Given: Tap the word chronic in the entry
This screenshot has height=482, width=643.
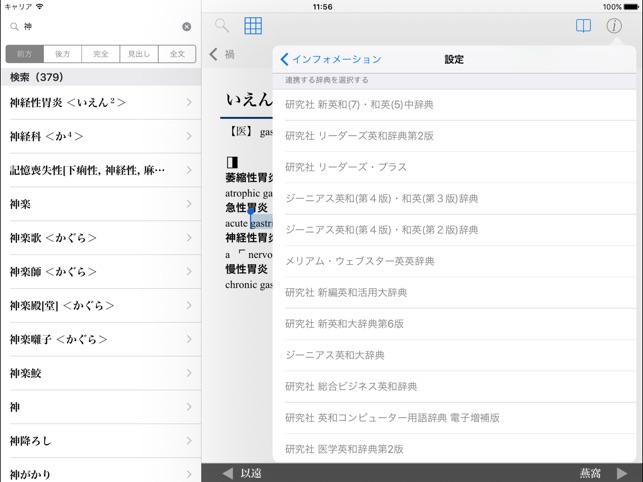Looking at the screenshot, I should click(242, 285).
